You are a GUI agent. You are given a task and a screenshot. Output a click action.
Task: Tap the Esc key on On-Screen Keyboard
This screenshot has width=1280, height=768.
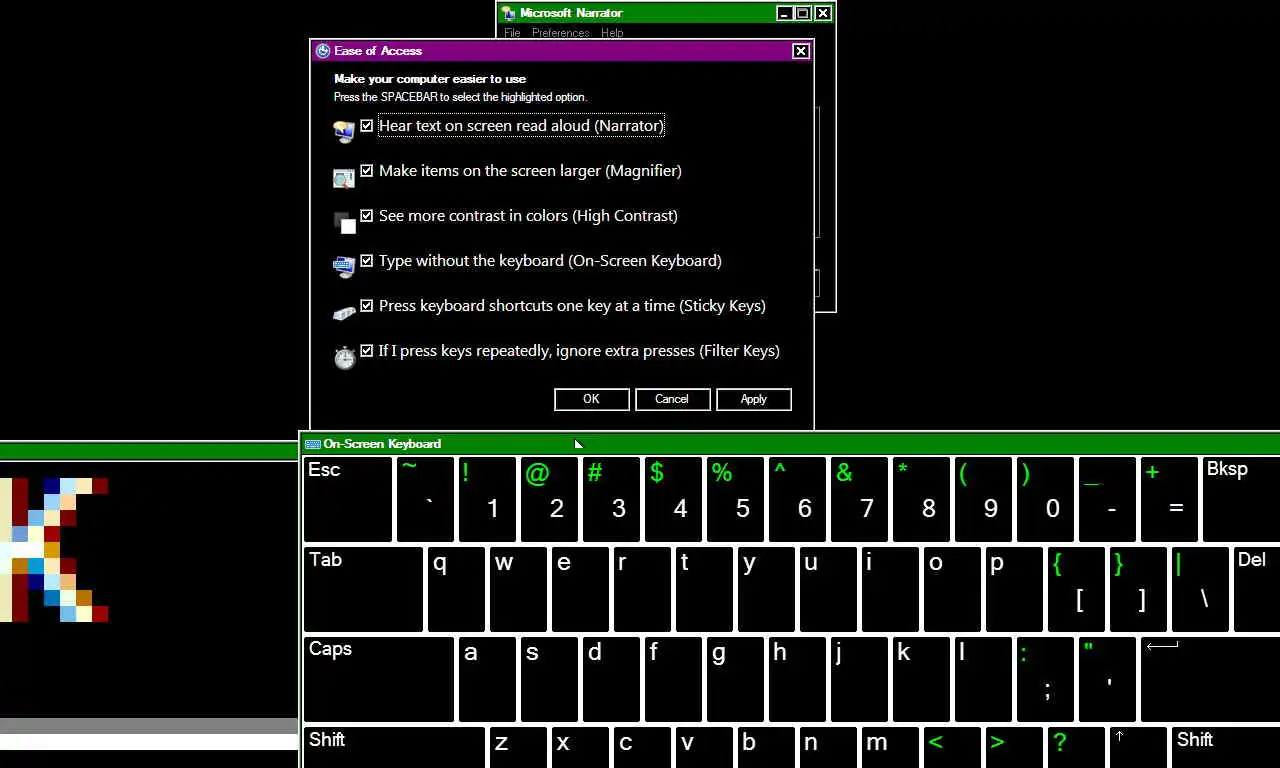pos(348,499)
